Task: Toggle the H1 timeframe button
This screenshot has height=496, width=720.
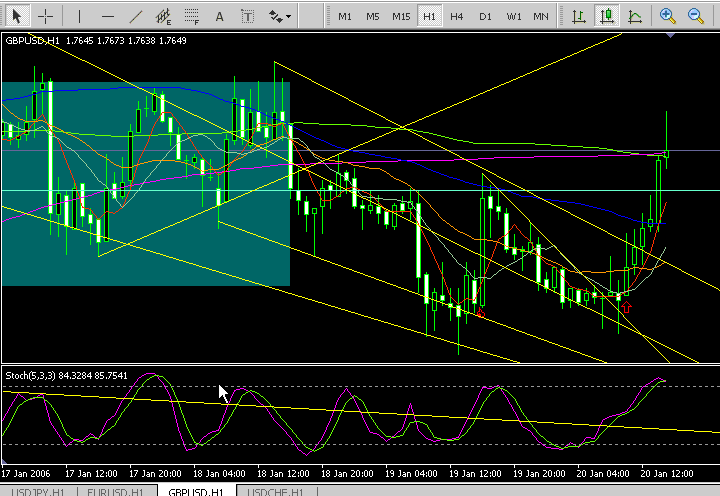Action: click(x=429, y=17)
